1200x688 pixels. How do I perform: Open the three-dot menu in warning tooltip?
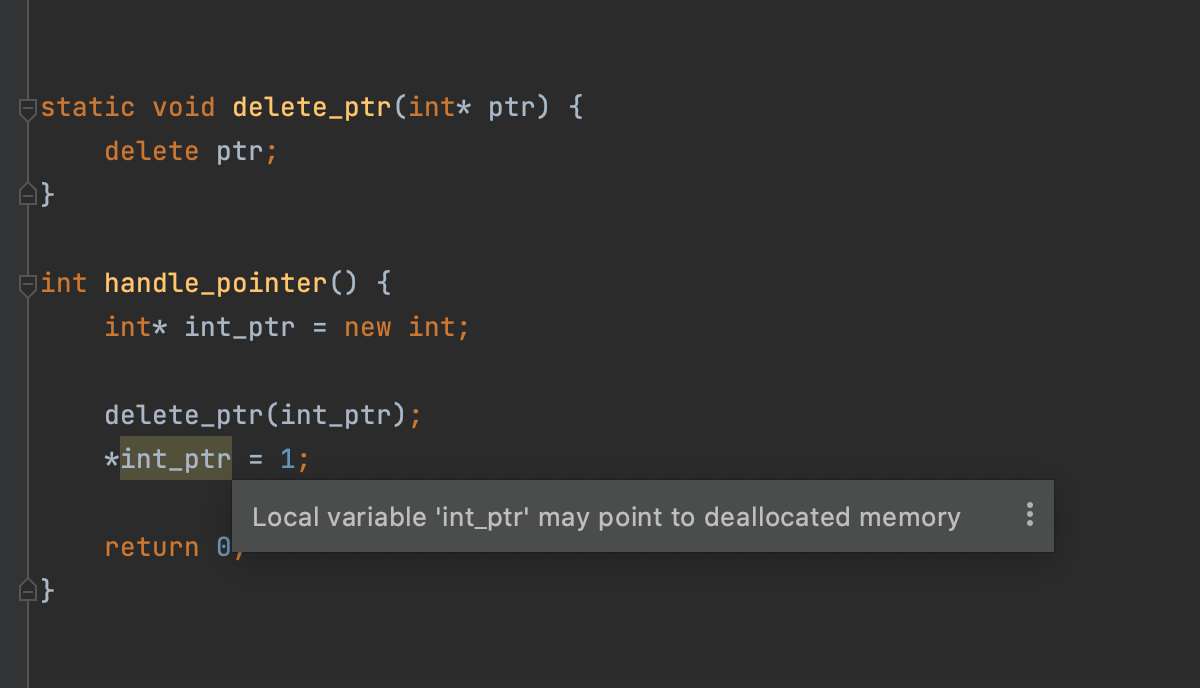tap(1029, 515)
